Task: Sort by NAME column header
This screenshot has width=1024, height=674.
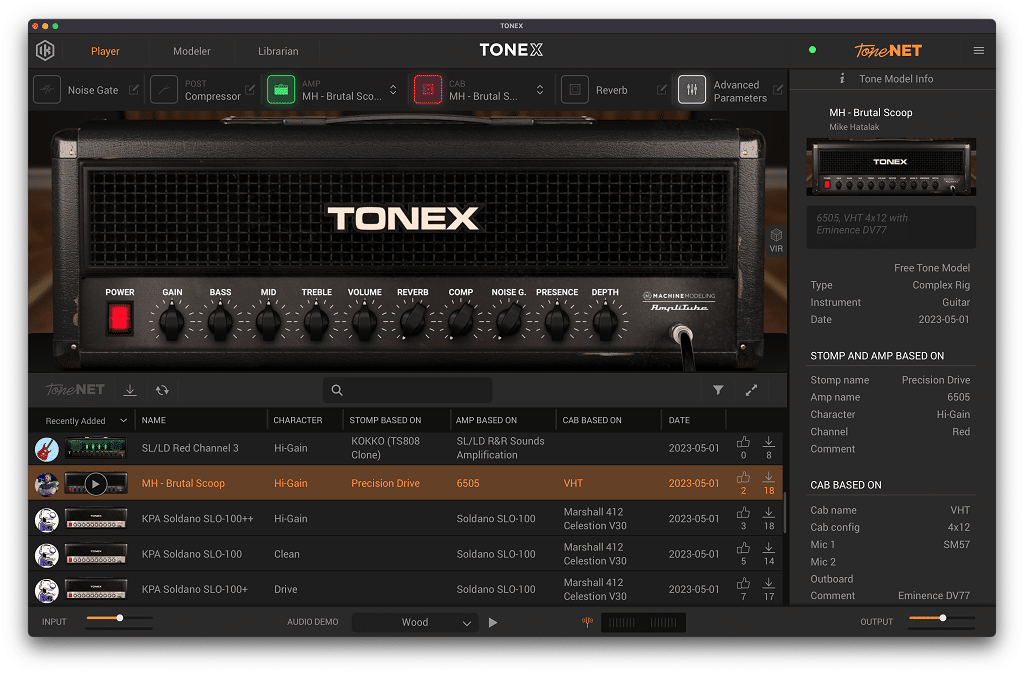Action: [154, 420]
